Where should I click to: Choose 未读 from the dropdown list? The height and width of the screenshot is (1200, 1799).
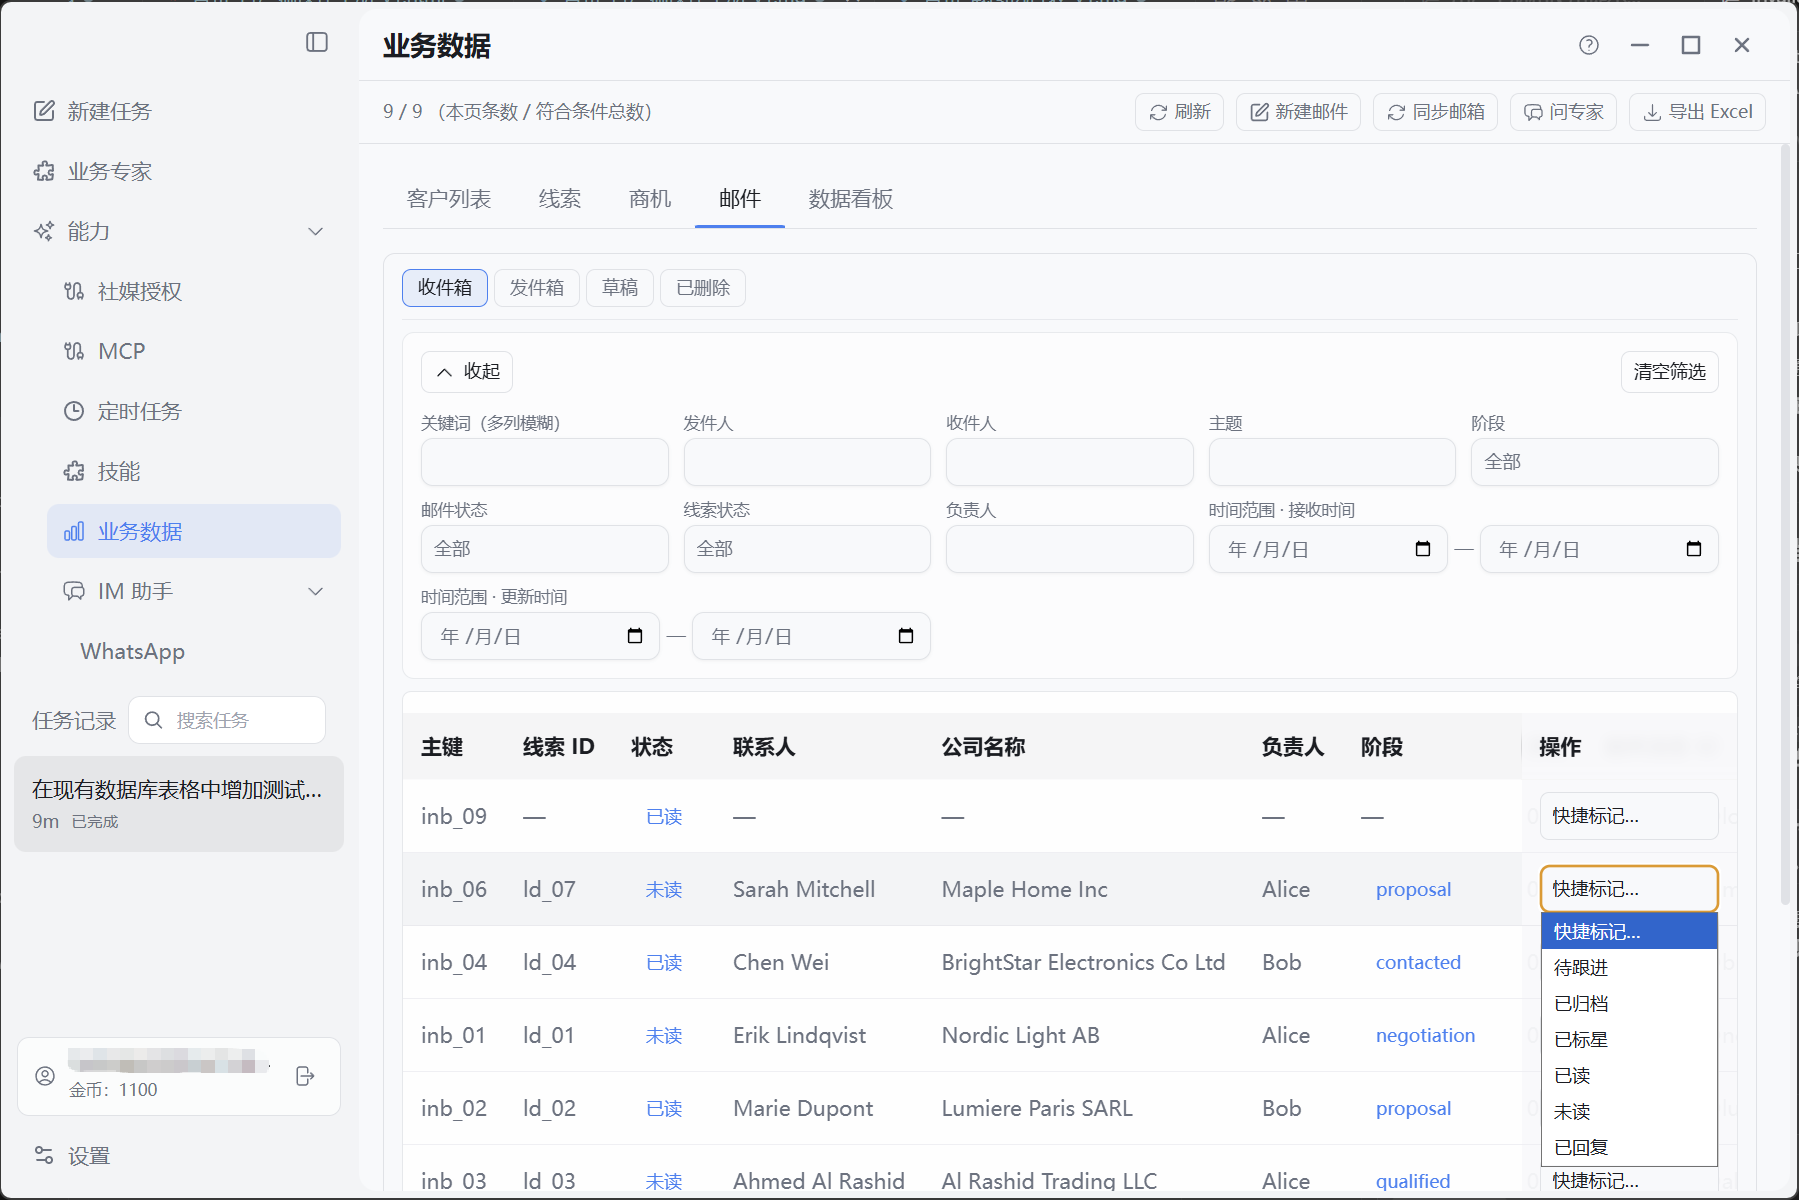point(1629,1112)
